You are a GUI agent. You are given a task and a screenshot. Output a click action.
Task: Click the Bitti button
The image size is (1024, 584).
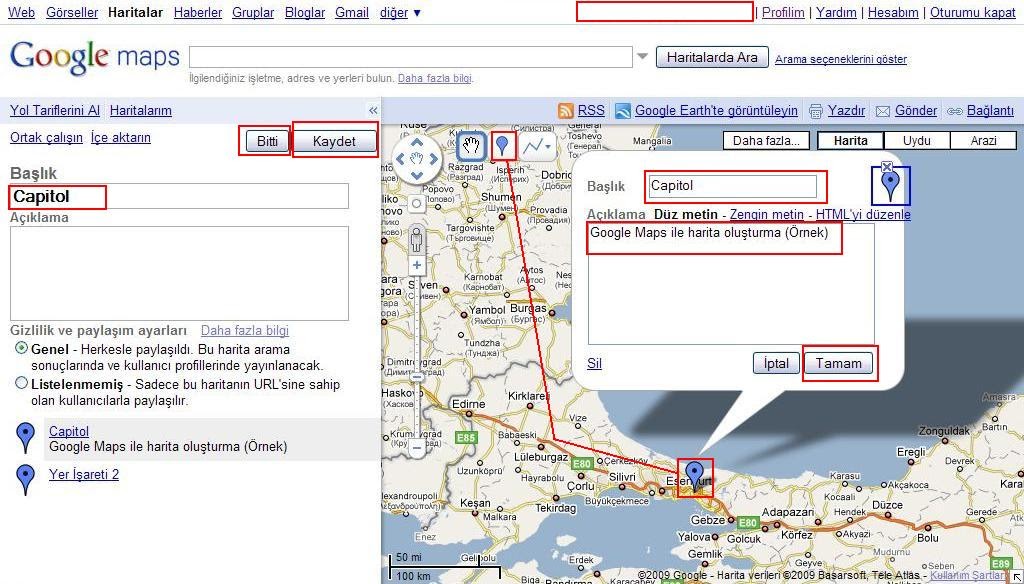267,141
